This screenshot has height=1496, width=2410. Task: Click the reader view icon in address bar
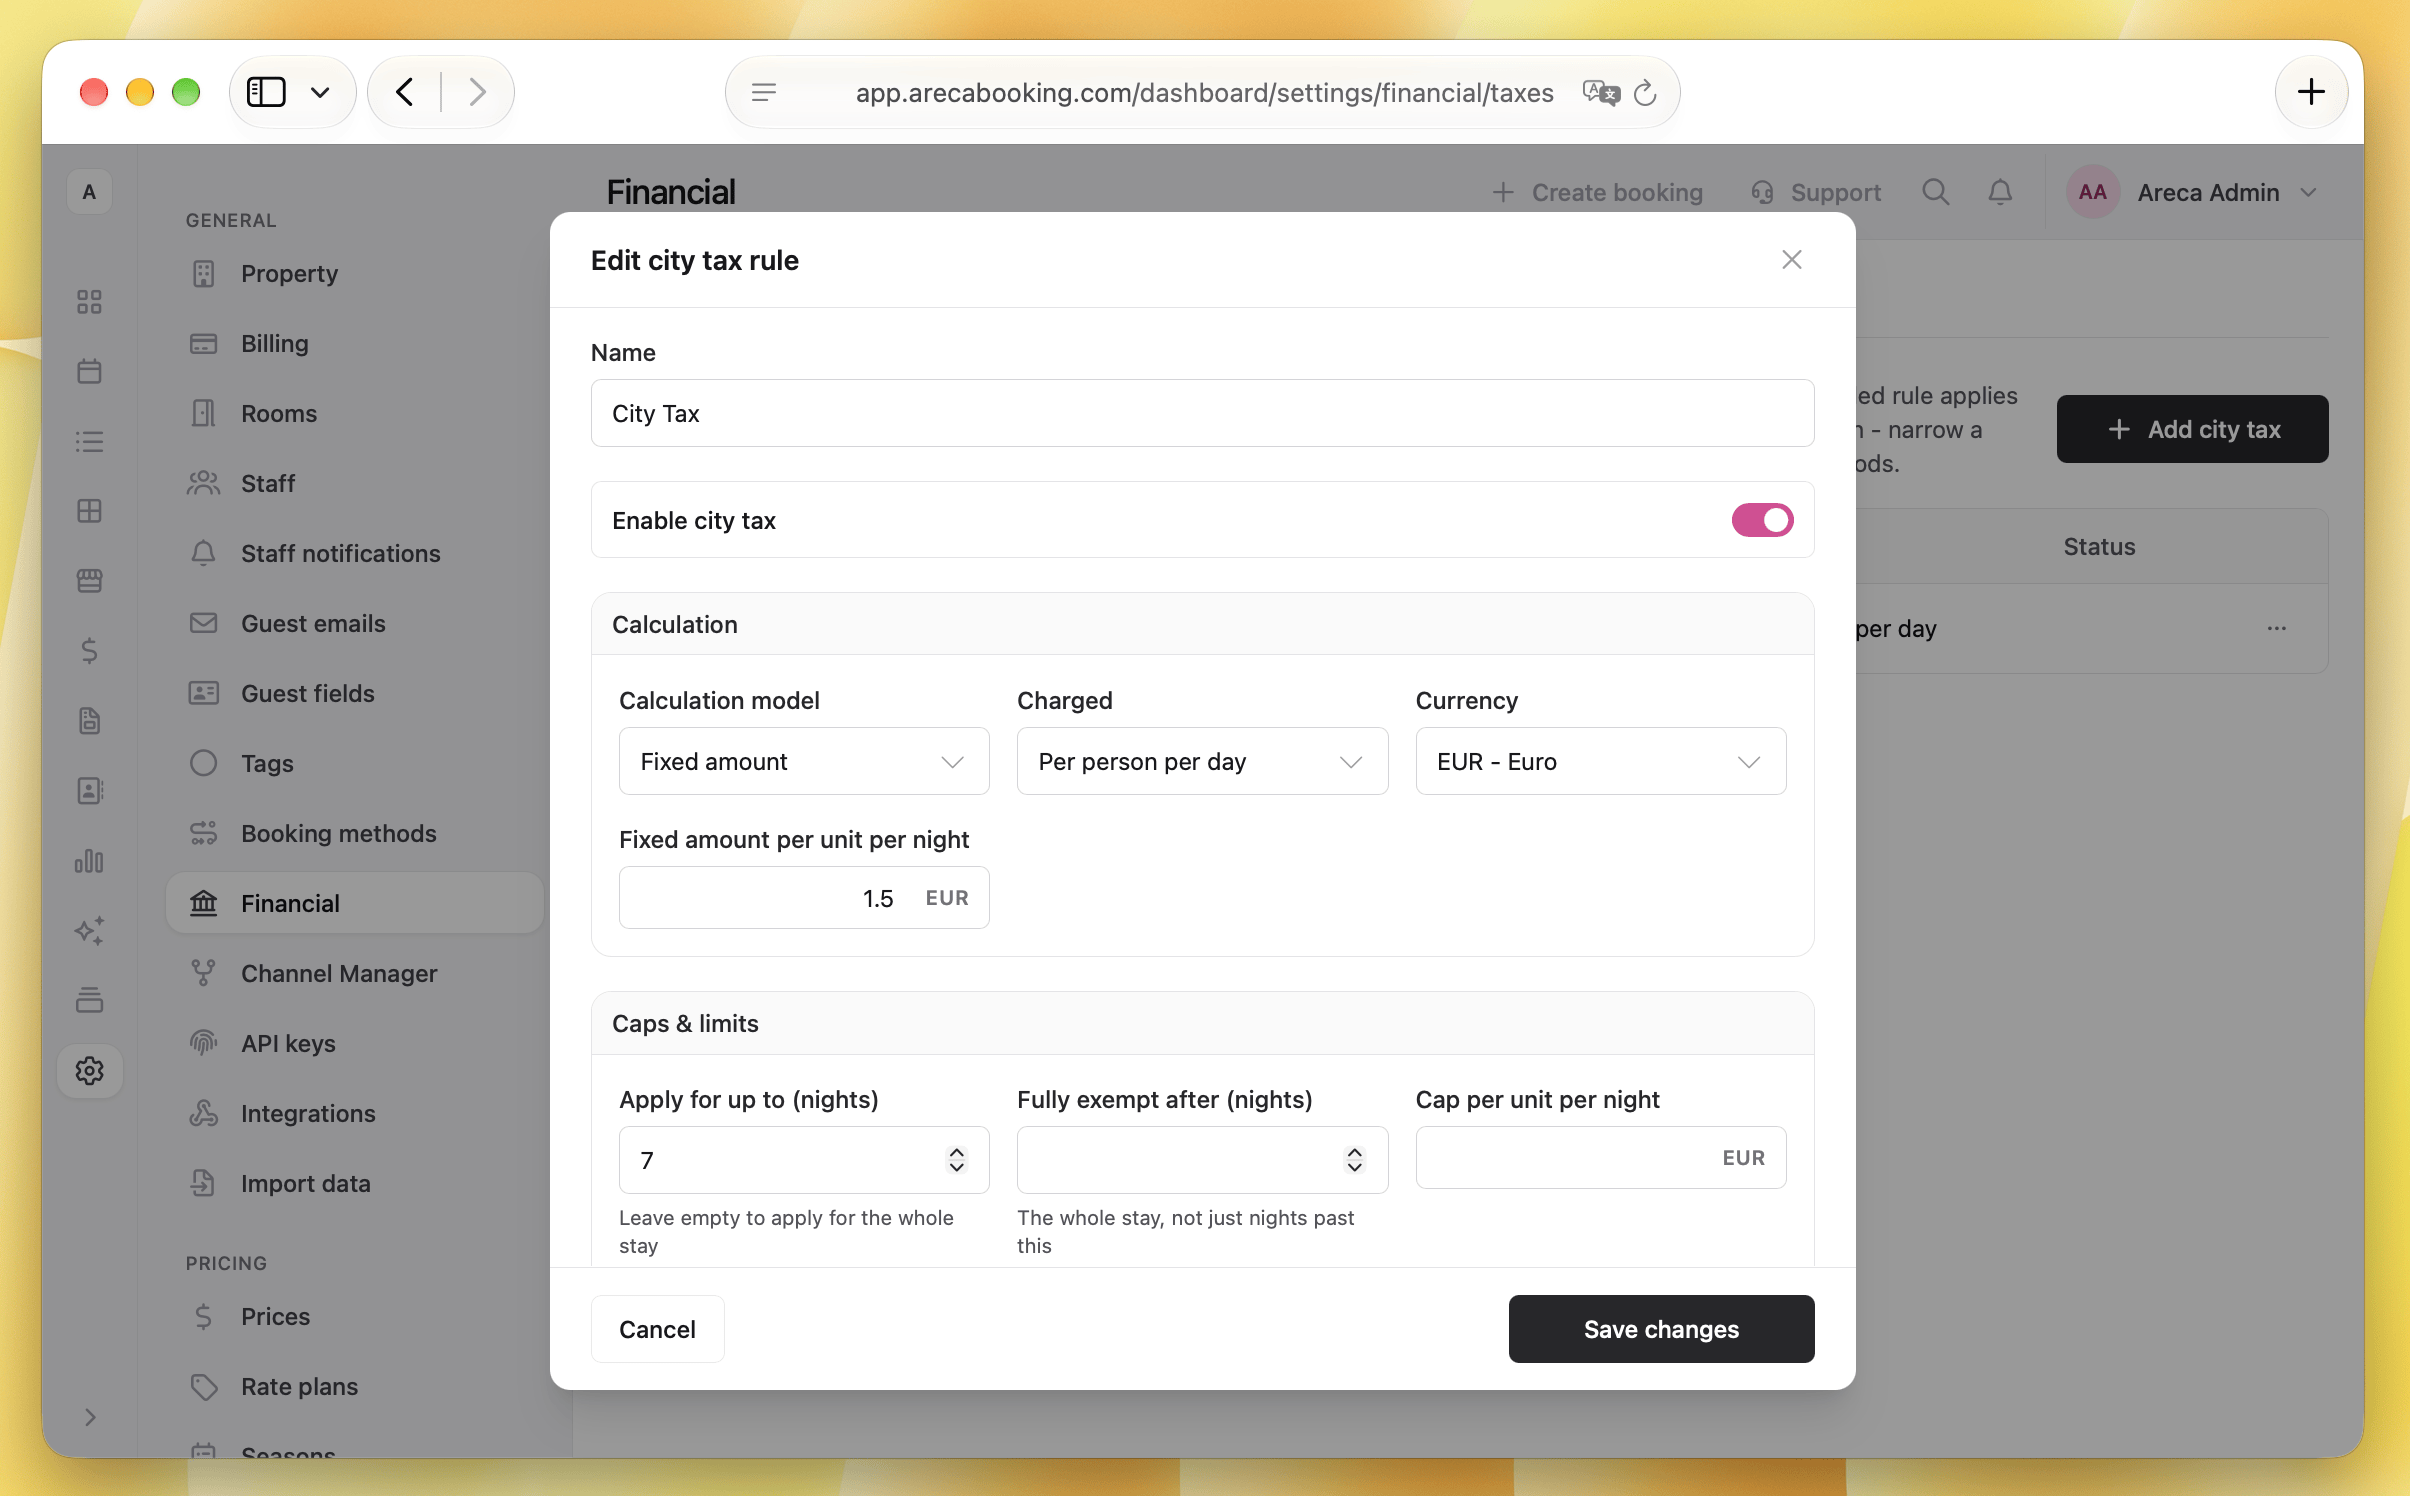(764, 93)
